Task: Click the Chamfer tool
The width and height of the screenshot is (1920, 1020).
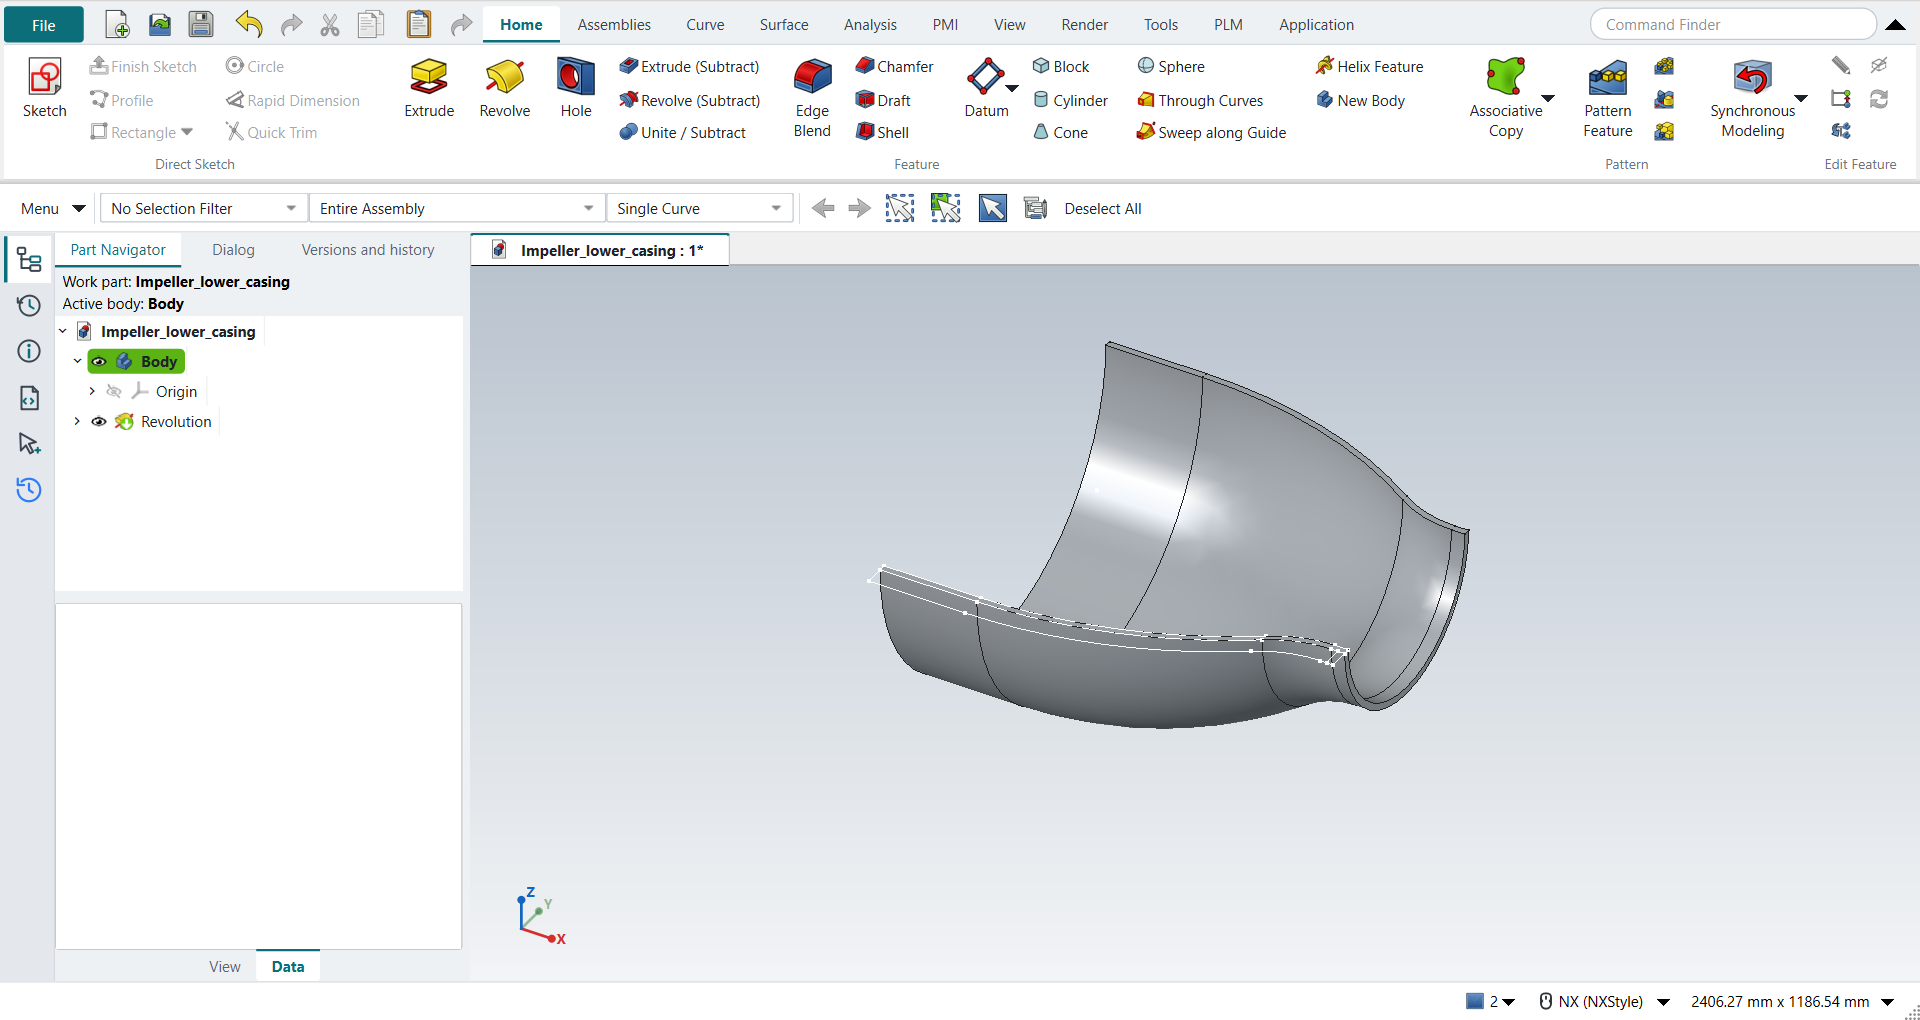Action: click(x=894, y=66)
